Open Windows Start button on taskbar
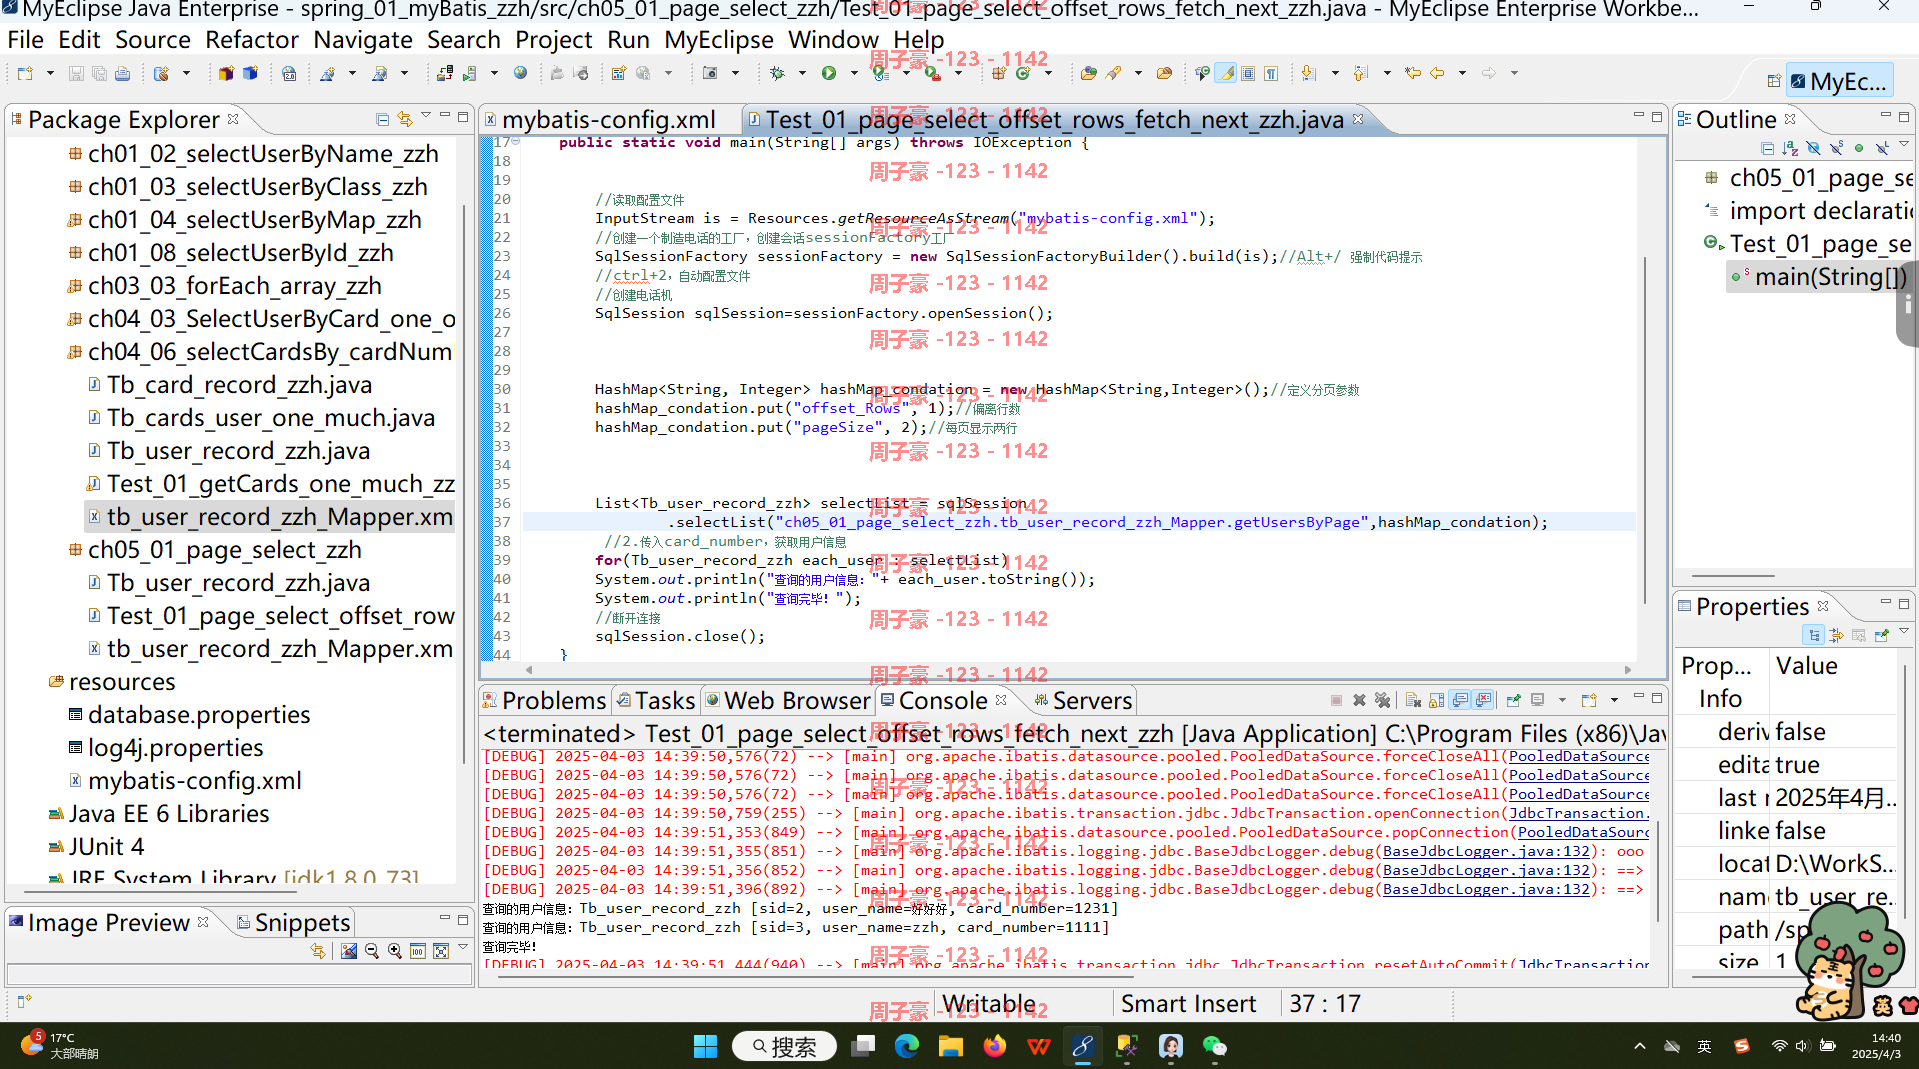 705,1046
